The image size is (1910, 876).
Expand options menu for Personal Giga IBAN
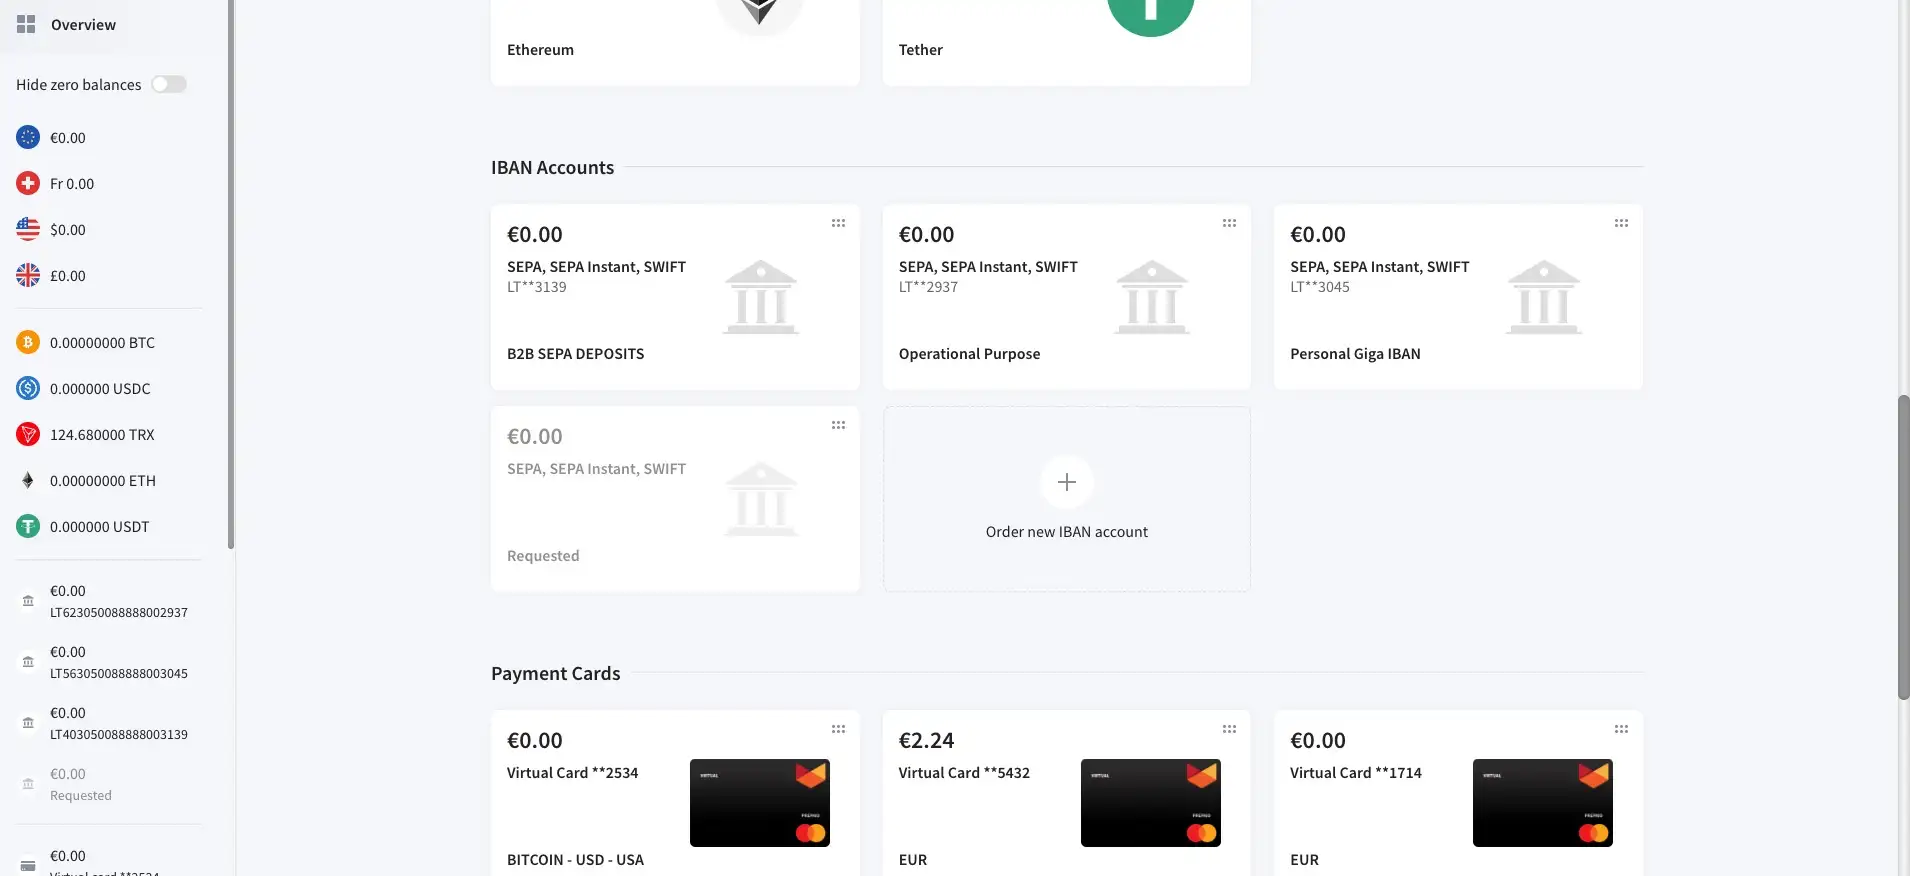click(1621, 223)
